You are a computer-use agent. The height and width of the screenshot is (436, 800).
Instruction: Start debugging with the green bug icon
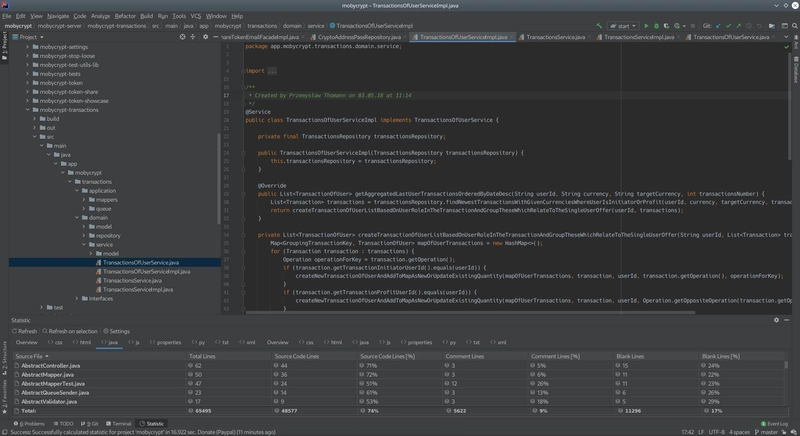pyautogui.click(x=657, y=25)
